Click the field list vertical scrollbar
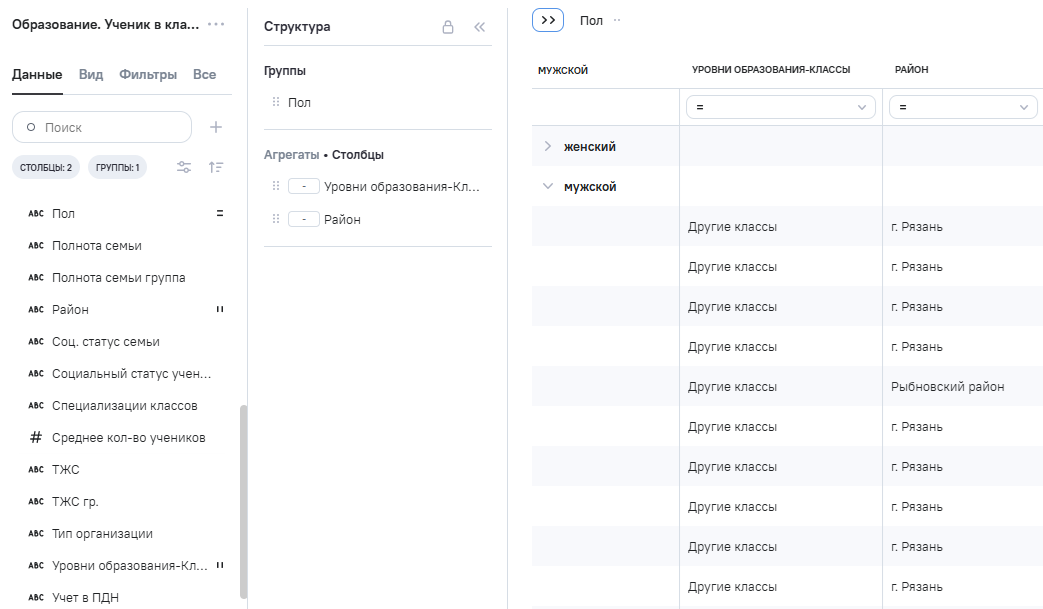The image size is (1043, 609). pyautogui.click(x=243, y=500)
